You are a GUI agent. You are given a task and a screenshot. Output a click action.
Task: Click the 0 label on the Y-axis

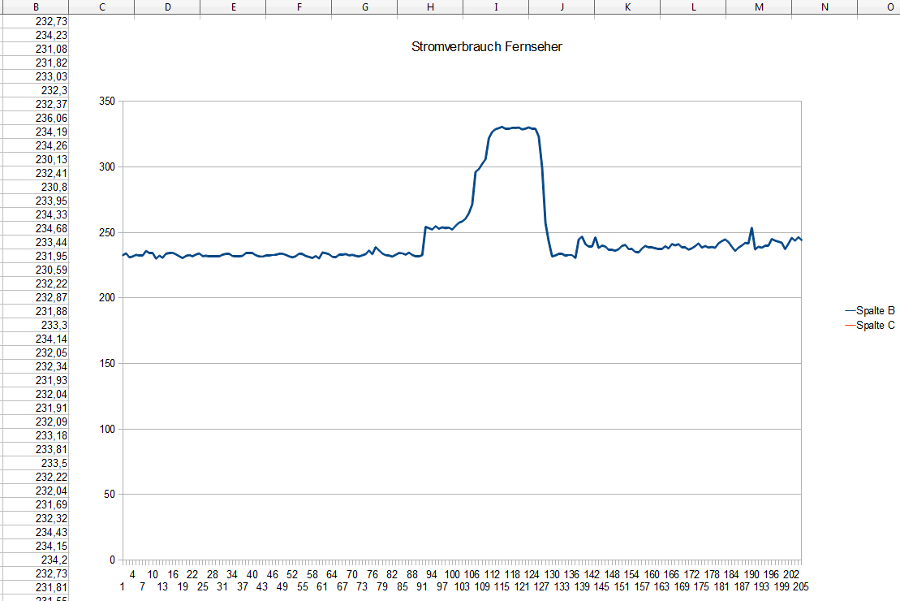tap(112, 560)
